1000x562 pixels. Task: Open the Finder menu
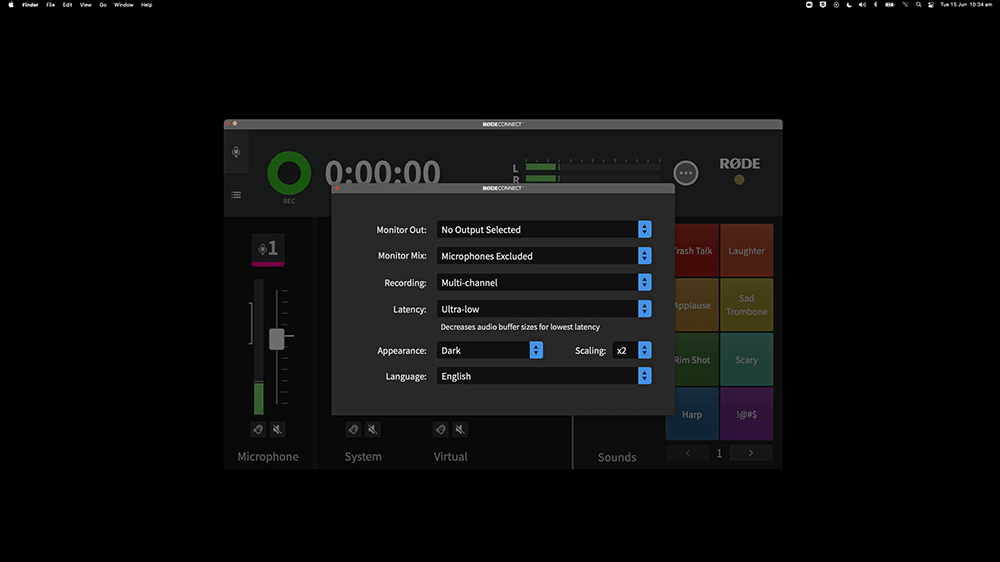coord(30,4)
